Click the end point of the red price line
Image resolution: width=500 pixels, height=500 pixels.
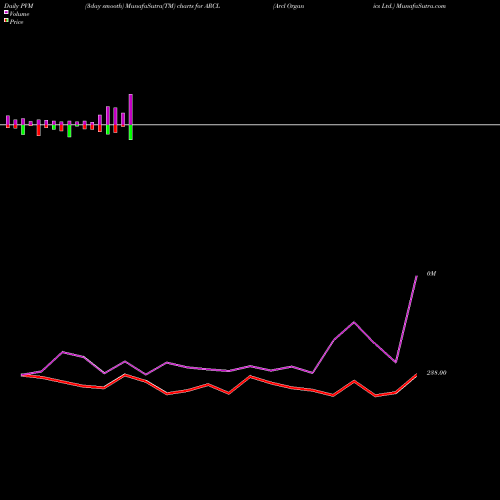(416, 375)
